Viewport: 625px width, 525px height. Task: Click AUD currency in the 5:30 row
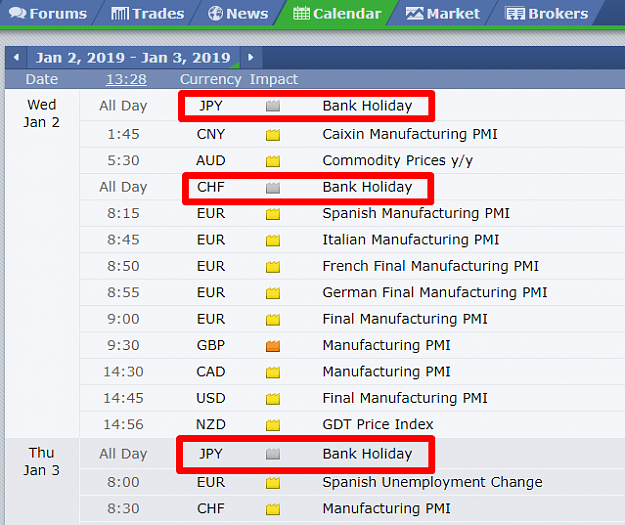click(x=211, y=161)
